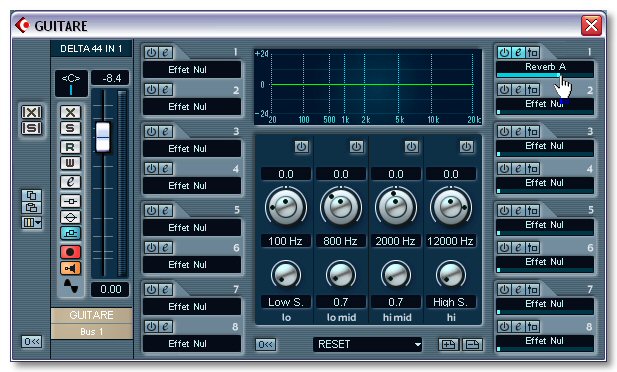Open the Effet Nul selector of send slot 4
The image size is (617, 372).
545,183
